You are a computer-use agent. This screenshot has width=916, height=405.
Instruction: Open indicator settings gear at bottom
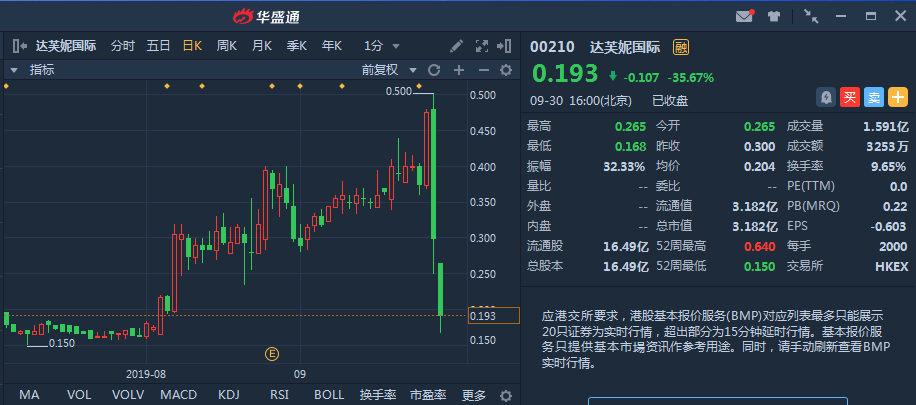[x=506, y=395]
